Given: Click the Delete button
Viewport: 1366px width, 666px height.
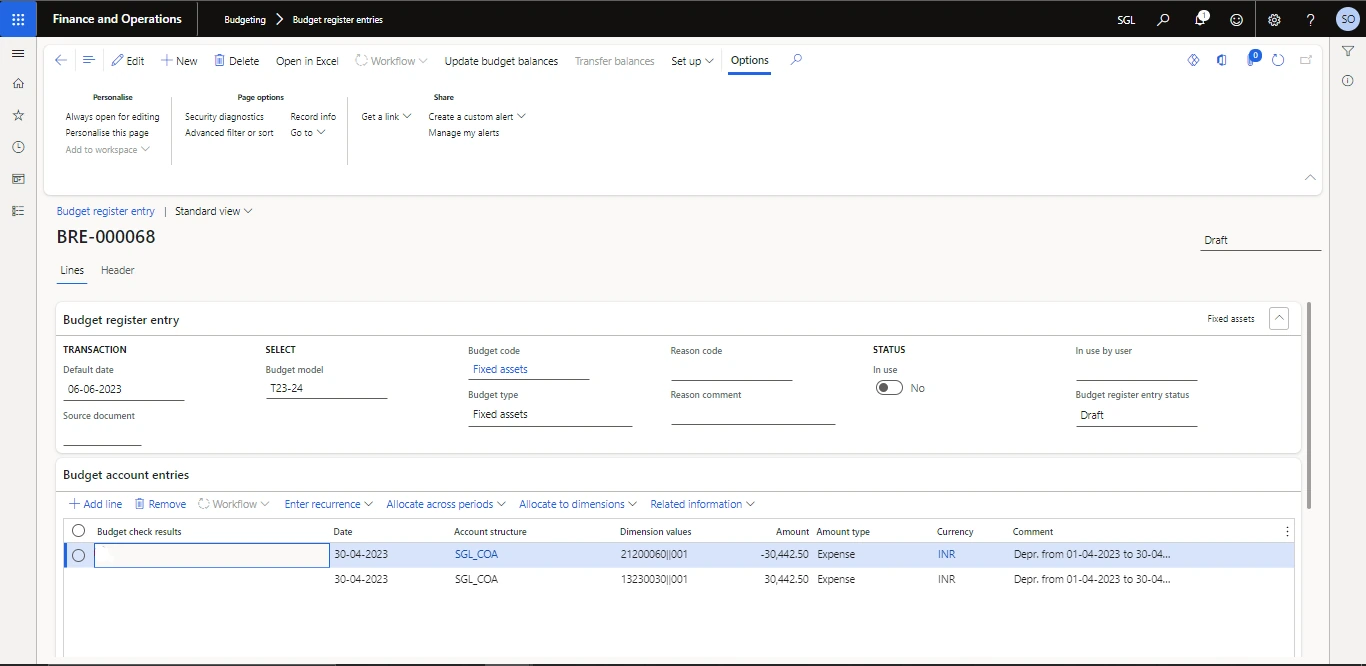Looking at the screenshot, I should click(x=237, y=61).
